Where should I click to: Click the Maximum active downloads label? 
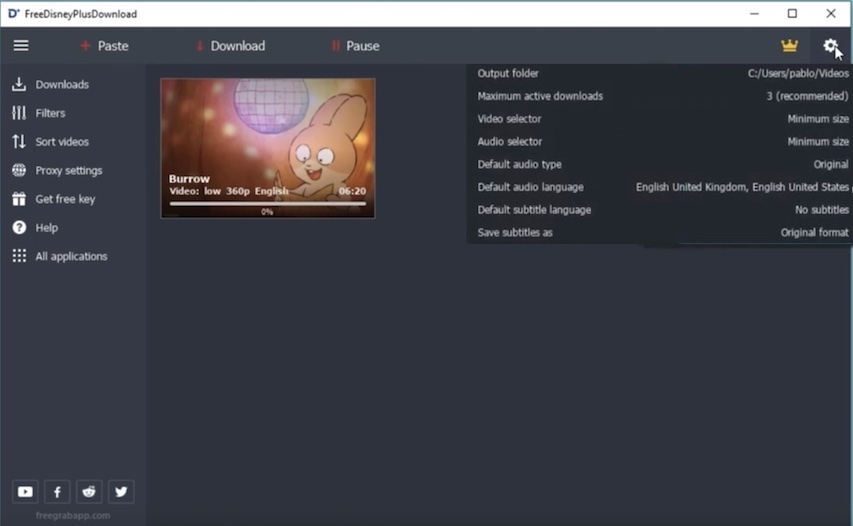tap(540, 96)
